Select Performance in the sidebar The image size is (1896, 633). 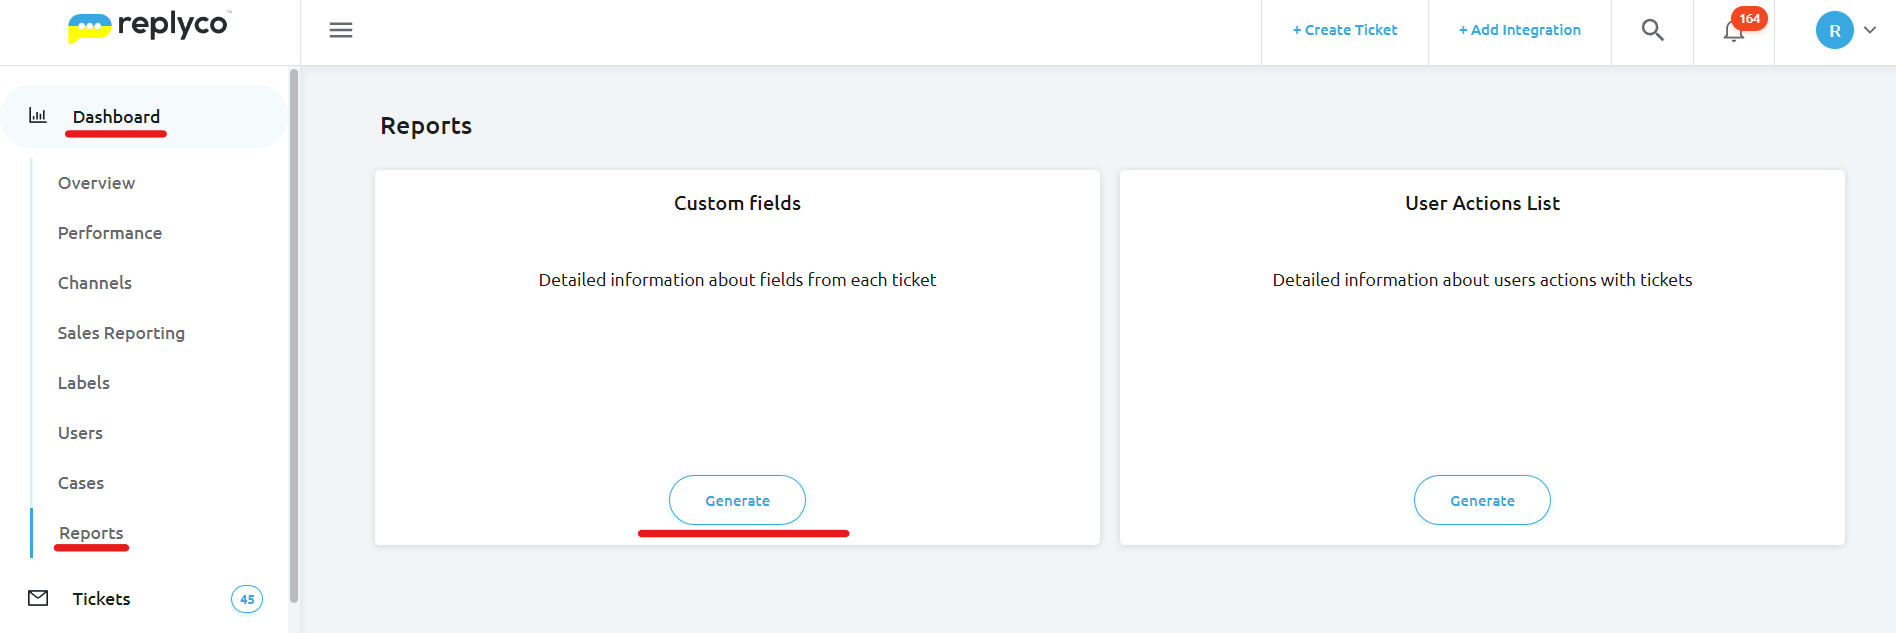click(110, 233)
